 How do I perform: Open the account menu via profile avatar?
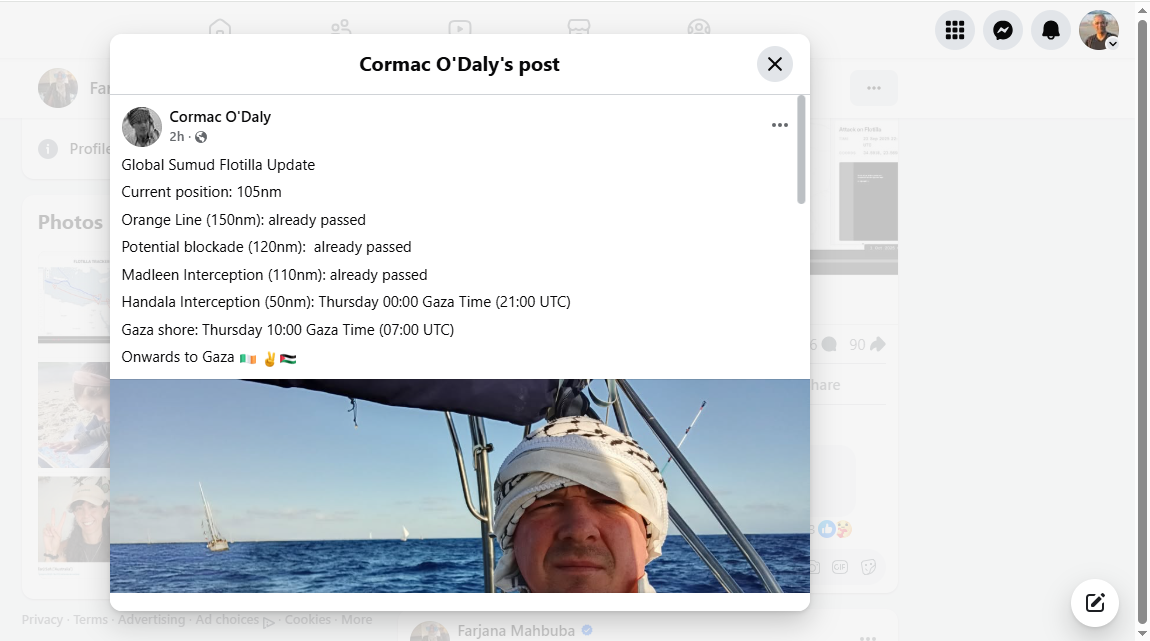[1098, 30]
